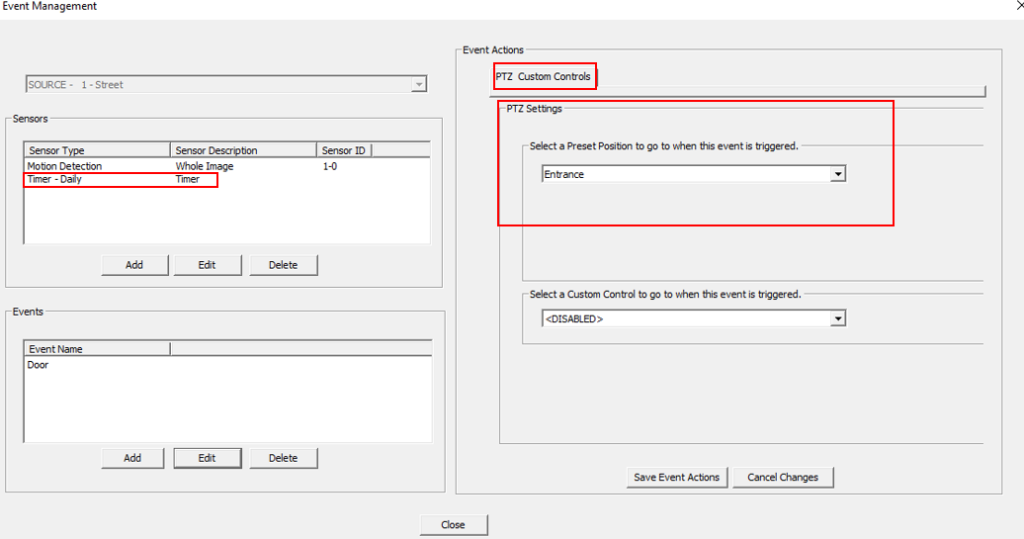Open the SOURCE 1 - Street dropdown
Image resolution: width=1024 pixels, height=539 pixels.
click(x=419, y=84)
